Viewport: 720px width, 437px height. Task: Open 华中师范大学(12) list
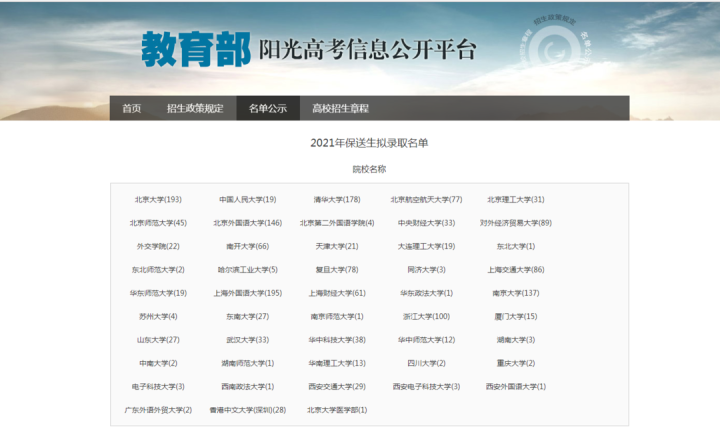click(426, 340)
